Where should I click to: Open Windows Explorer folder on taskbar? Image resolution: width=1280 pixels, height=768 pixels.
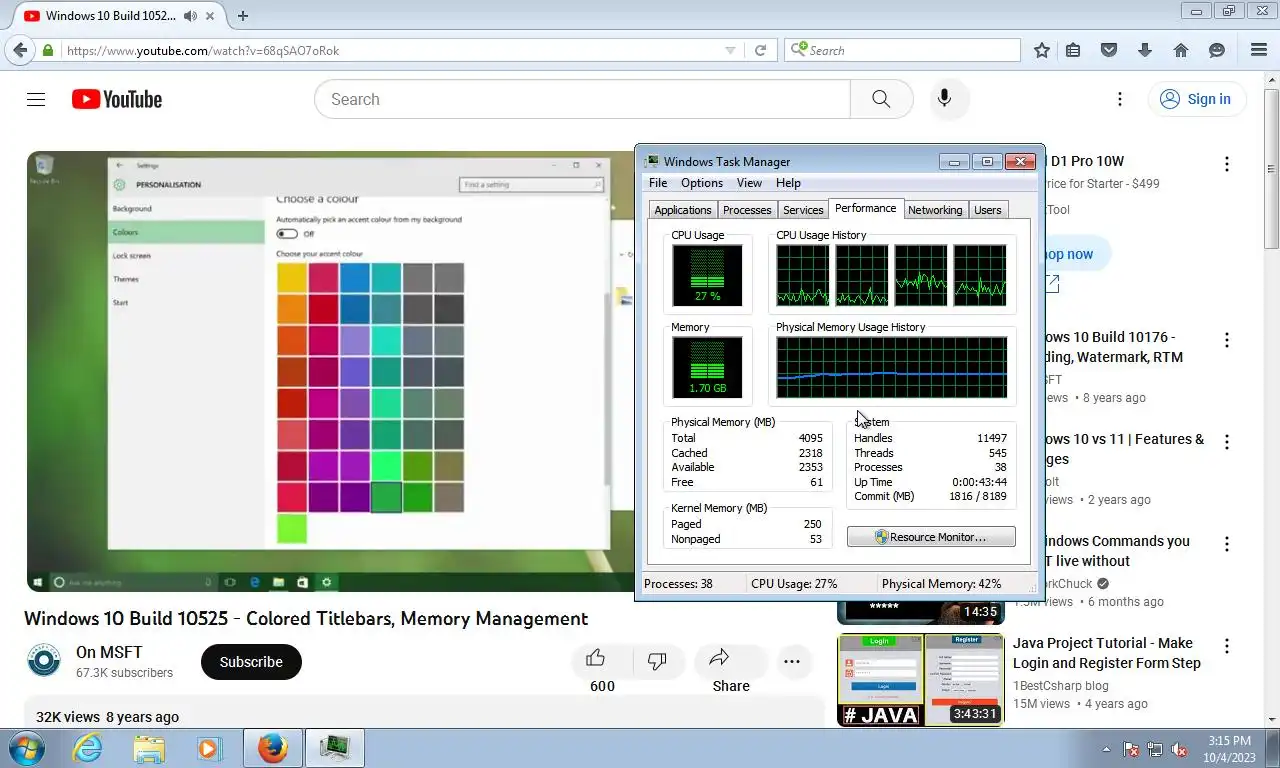pos(149,748)
